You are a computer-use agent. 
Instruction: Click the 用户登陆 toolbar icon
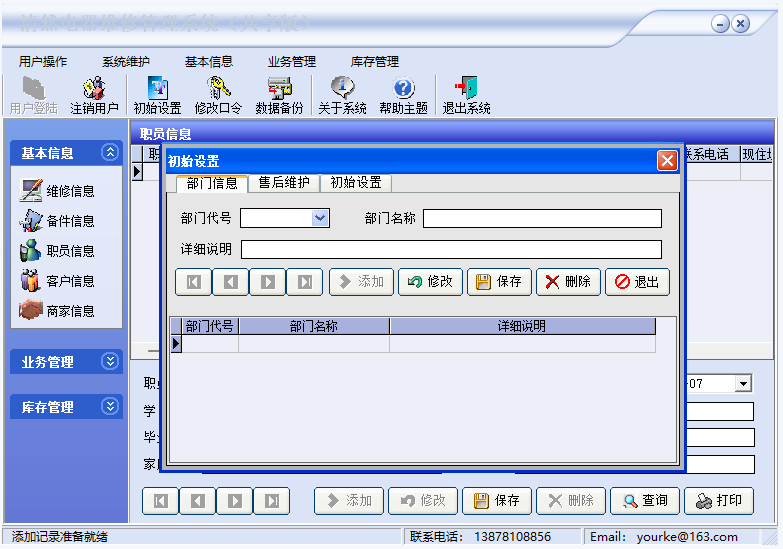click(x=33, y=95)
